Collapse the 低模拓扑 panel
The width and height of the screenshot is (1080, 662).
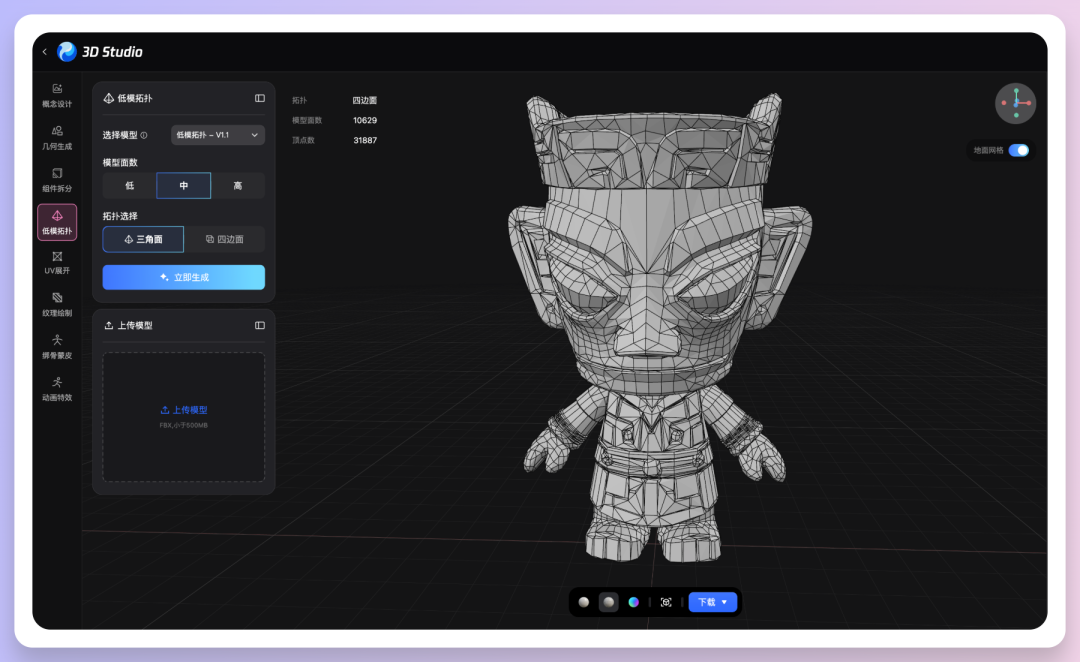coord(260,98)
